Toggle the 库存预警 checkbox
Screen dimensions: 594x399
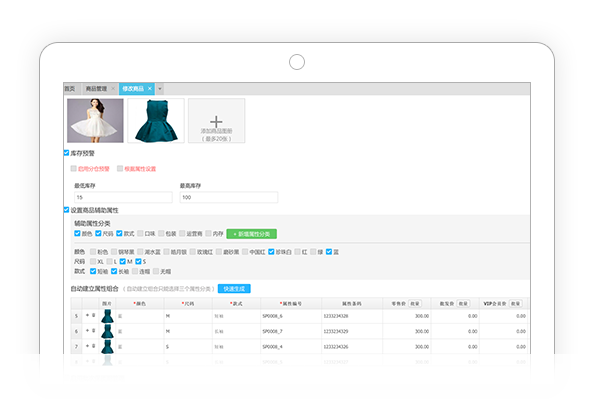point(67,153)
